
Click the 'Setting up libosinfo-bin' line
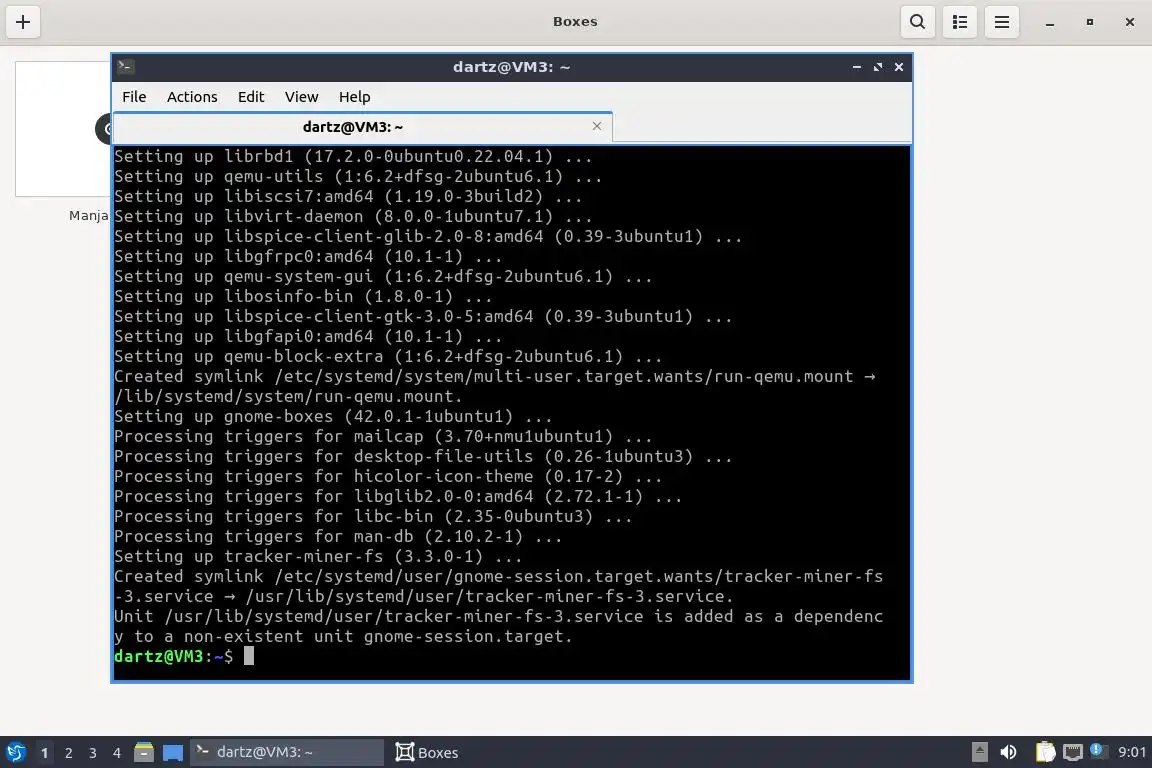[x=303, y=297]
